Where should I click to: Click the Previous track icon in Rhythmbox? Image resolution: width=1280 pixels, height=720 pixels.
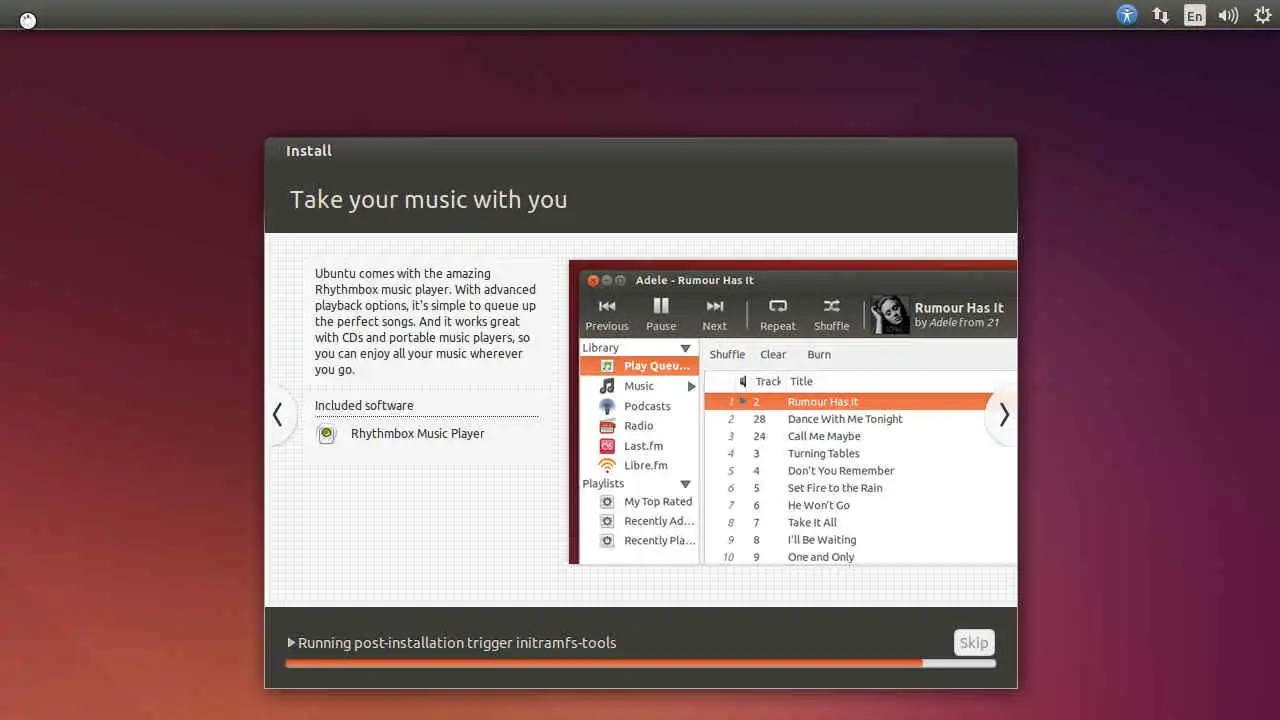tap(607, 306)
